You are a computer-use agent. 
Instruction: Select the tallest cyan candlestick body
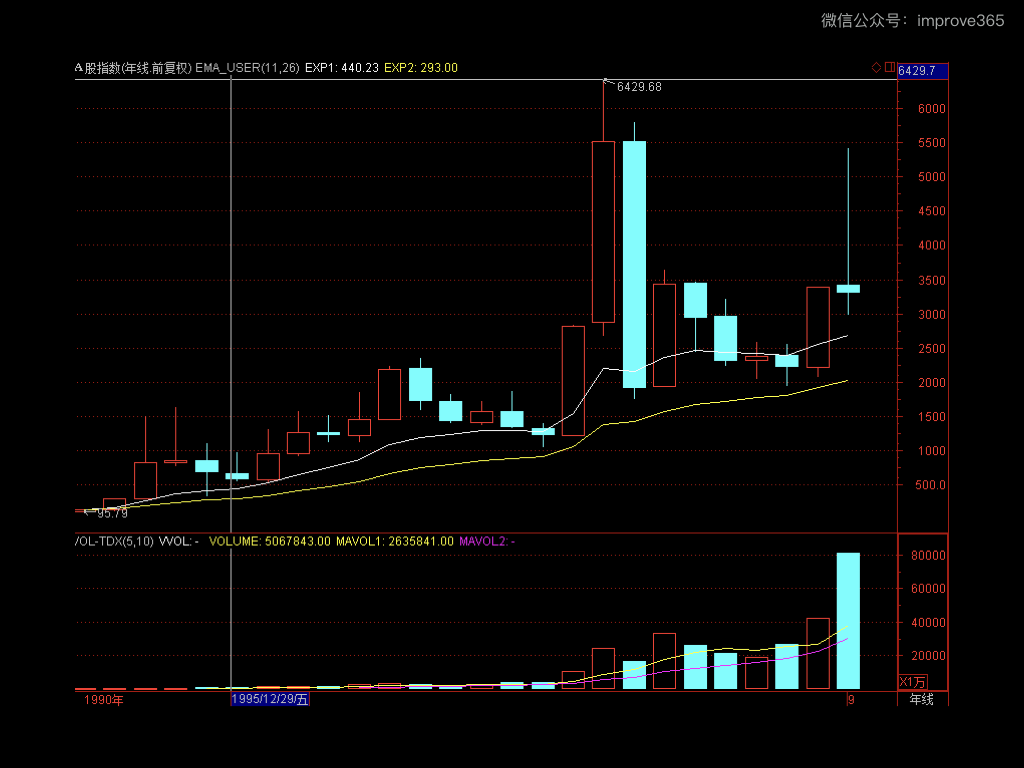point(634,264)
